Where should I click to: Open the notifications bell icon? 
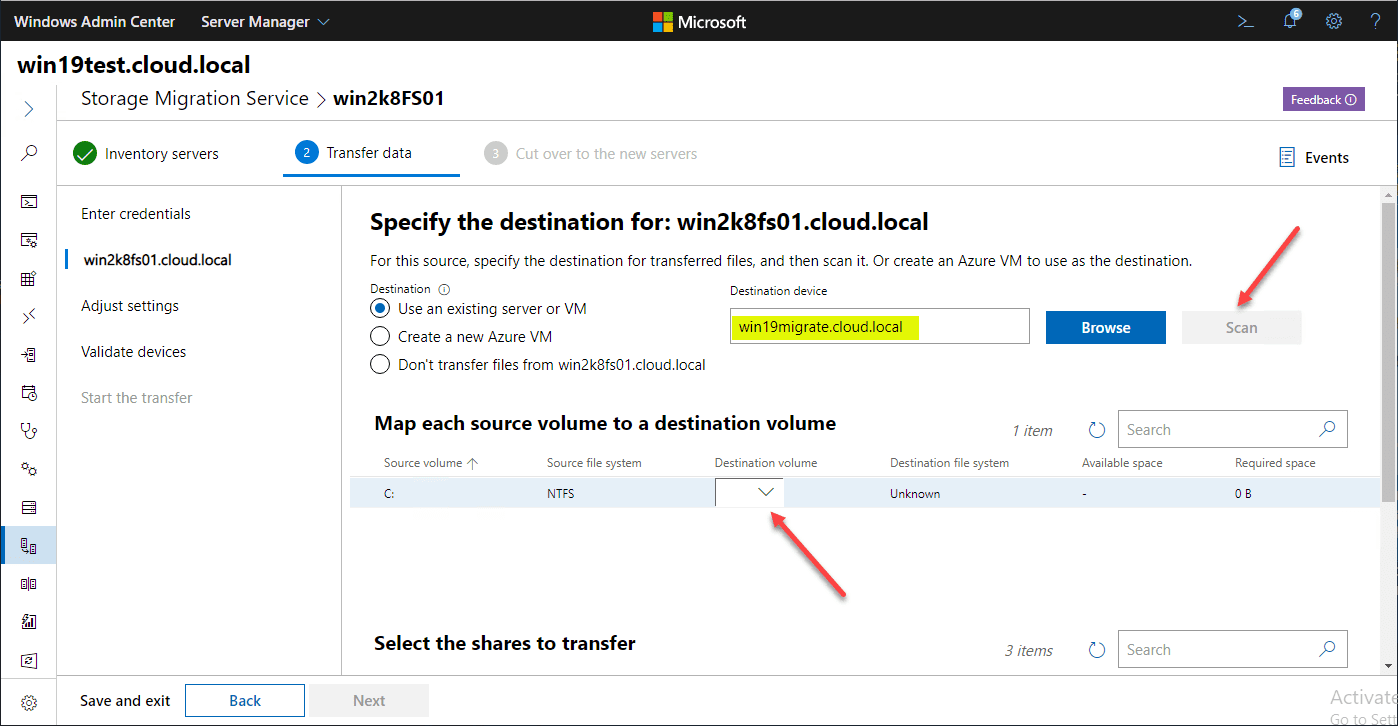(x=1290, y=21)
